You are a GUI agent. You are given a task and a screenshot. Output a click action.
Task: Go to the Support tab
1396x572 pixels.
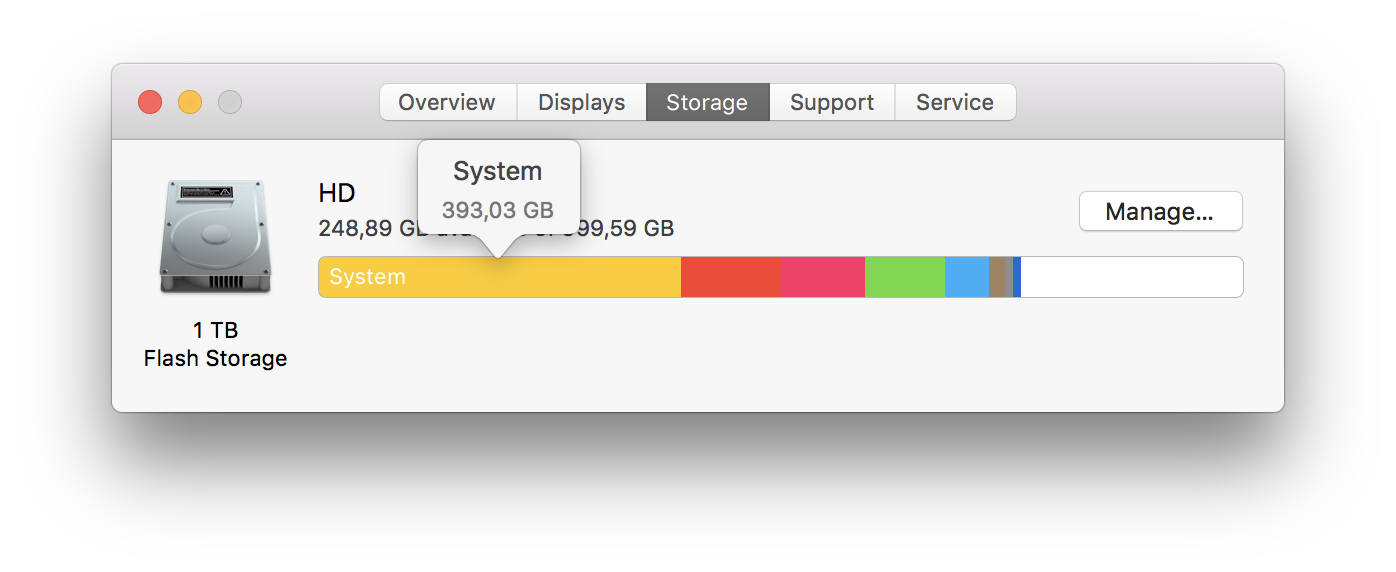(x=832, y=102)
